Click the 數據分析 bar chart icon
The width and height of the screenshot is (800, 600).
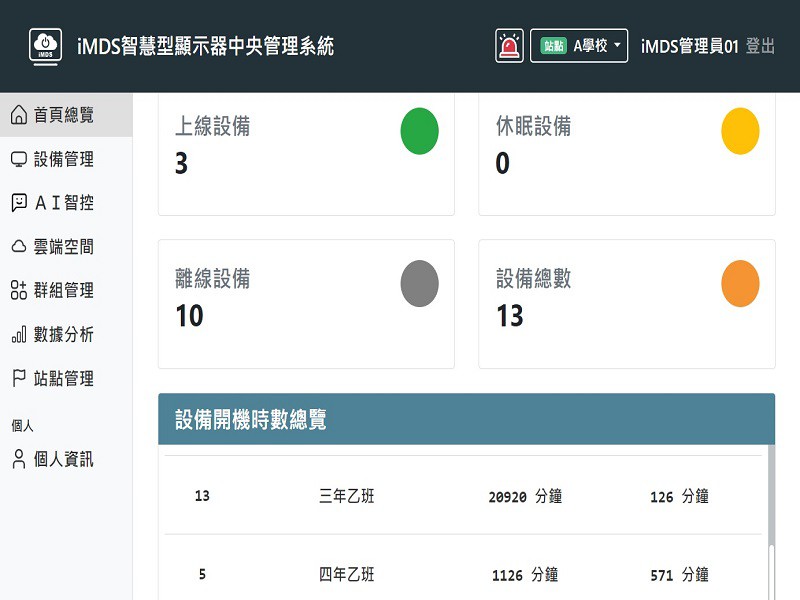19,335
